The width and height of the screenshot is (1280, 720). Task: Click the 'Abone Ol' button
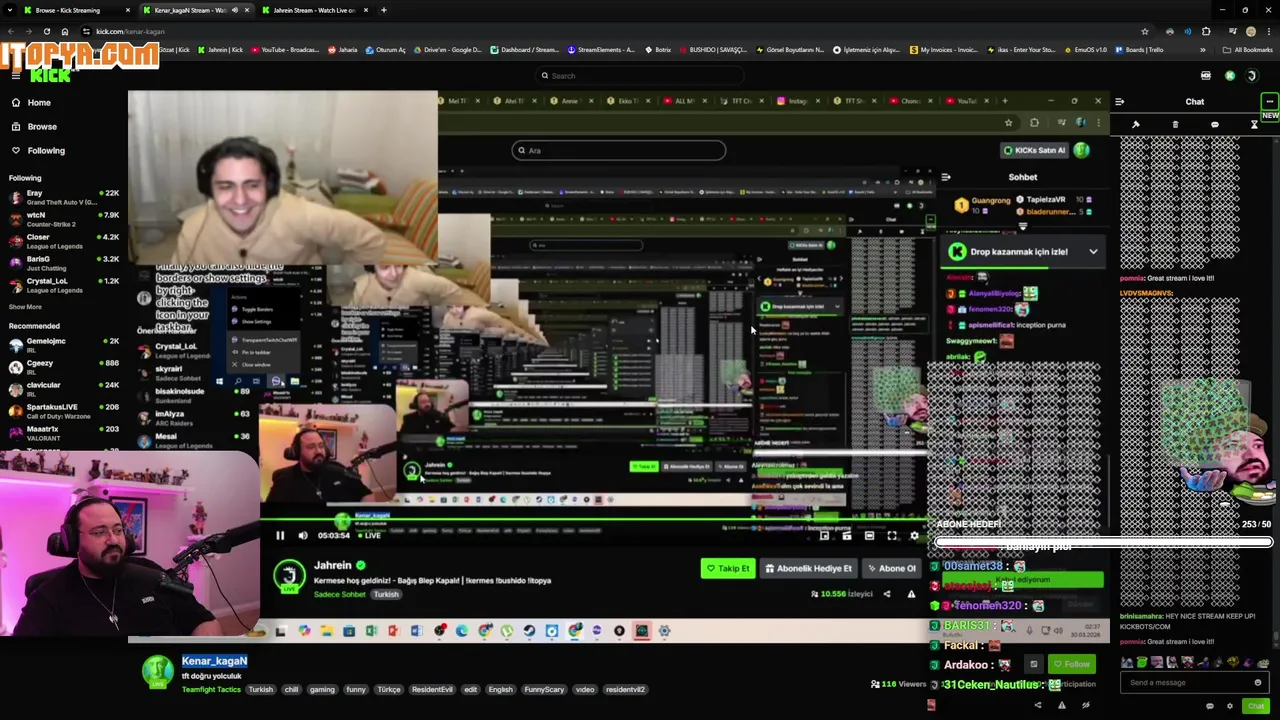click(891, 568)
